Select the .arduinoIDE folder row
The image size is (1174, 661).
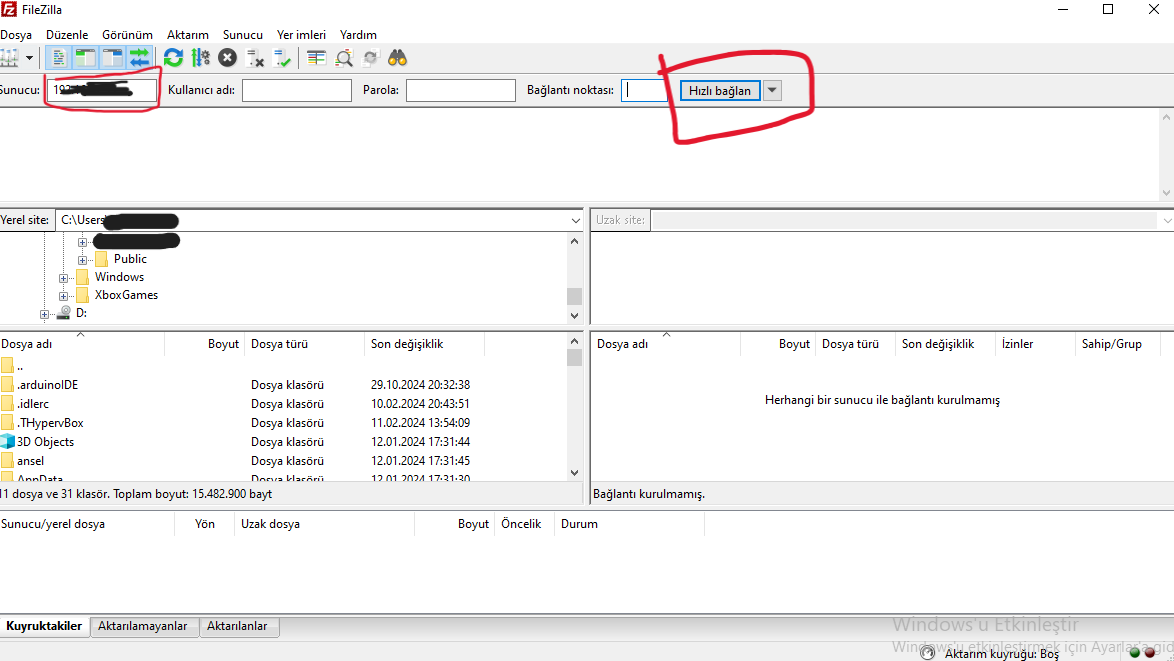tap(283, 385)
